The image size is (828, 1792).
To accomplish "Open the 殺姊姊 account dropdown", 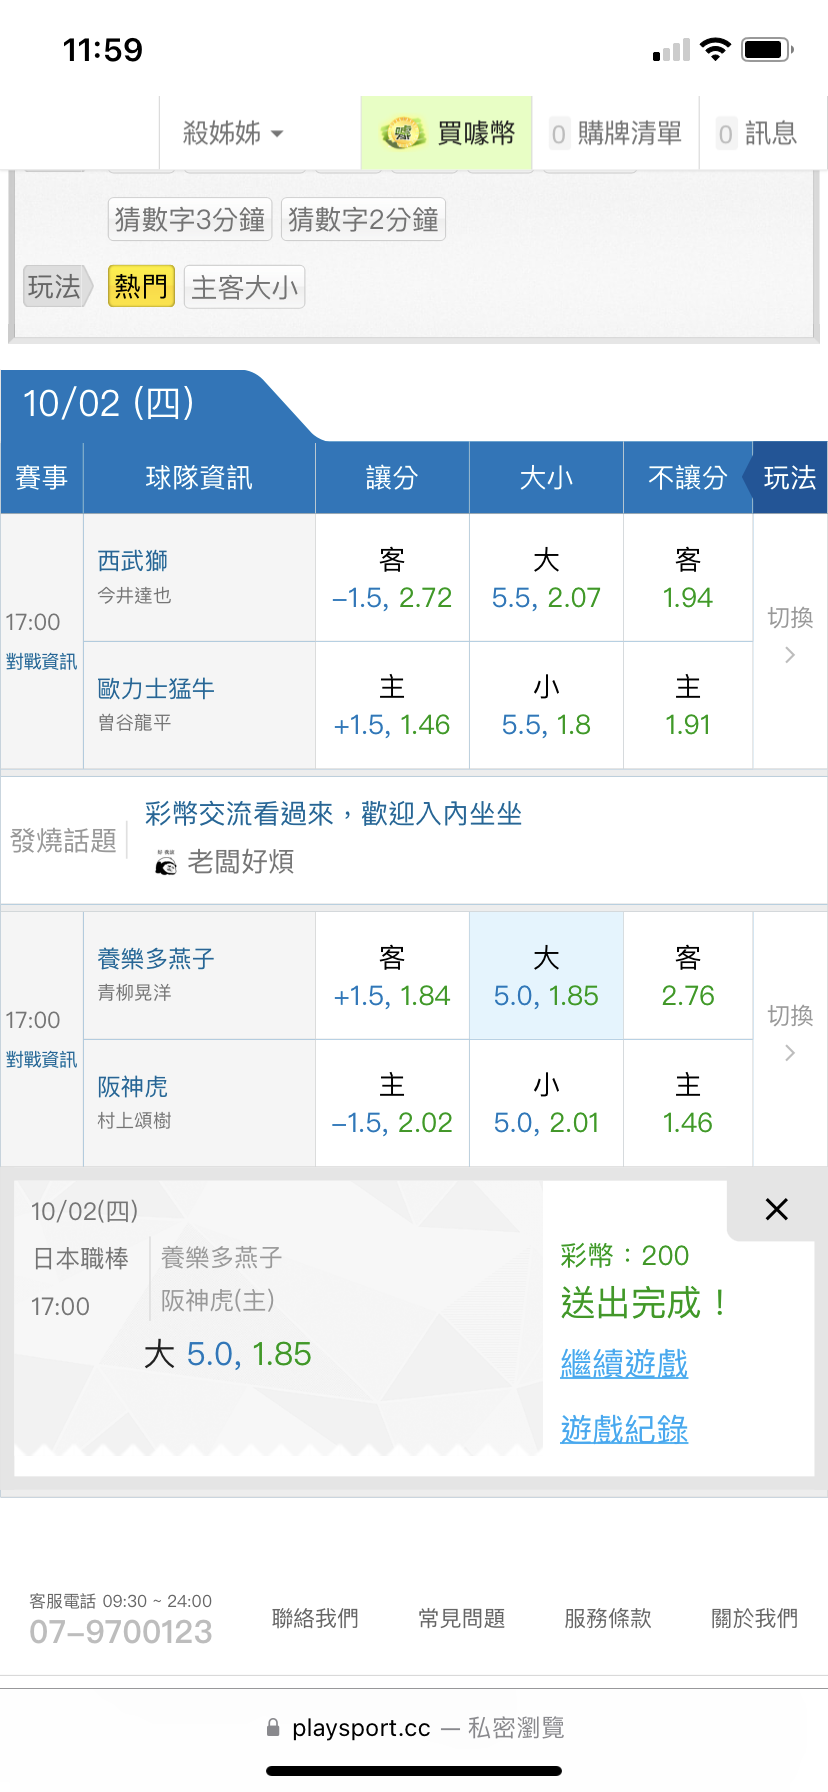I will pyautogui.click(x=233, y=133).
